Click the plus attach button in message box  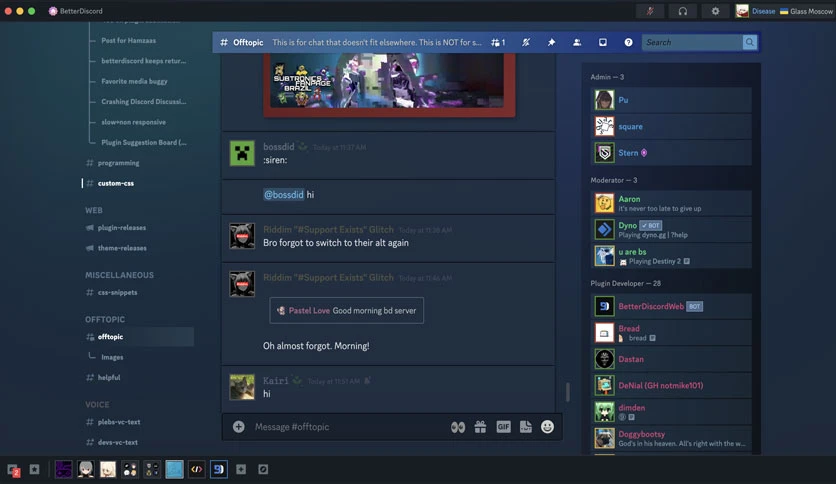(x=238, y=427)
